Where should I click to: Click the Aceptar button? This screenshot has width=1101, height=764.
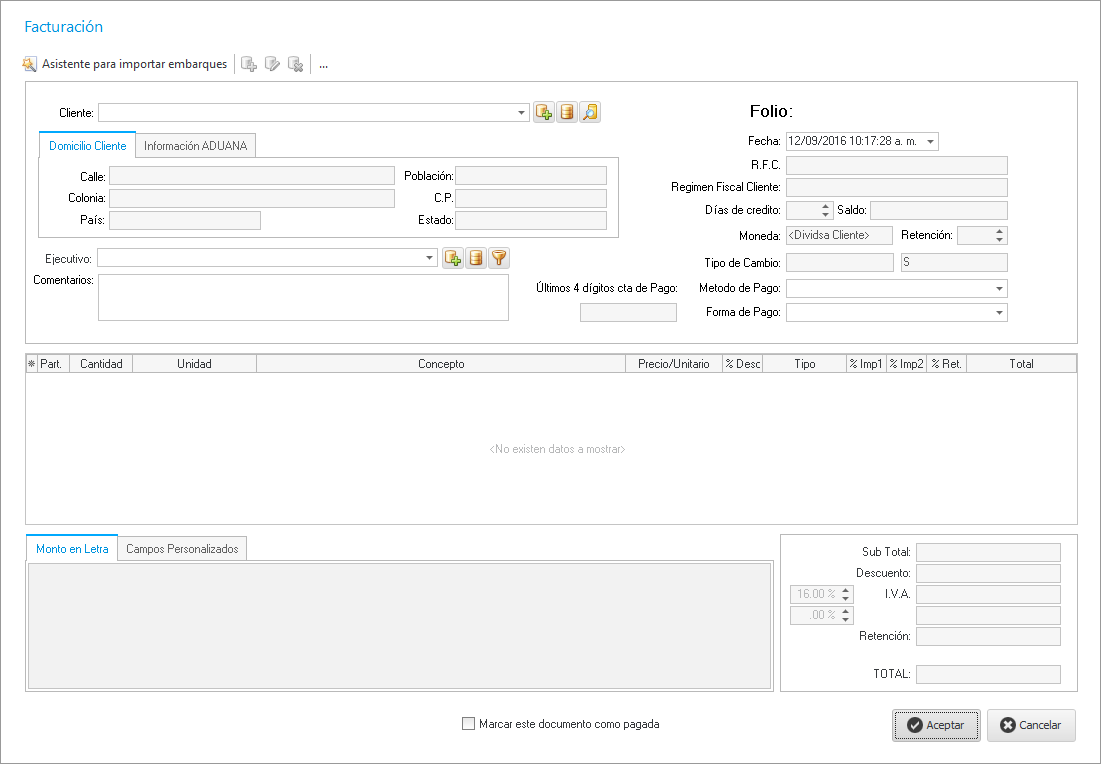pos(936,725)
